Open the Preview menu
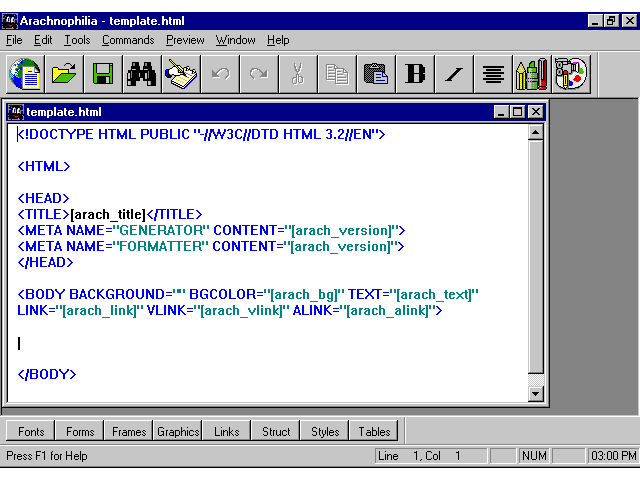The width and height of the screenshot is (640, 480). pos(185,40)
